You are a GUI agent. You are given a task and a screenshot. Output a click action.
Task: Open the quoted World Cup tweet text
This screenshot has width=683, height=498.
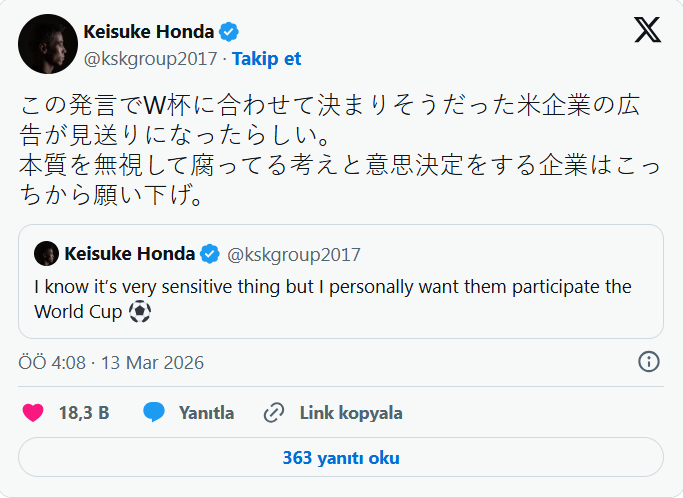tap(332, 298)
